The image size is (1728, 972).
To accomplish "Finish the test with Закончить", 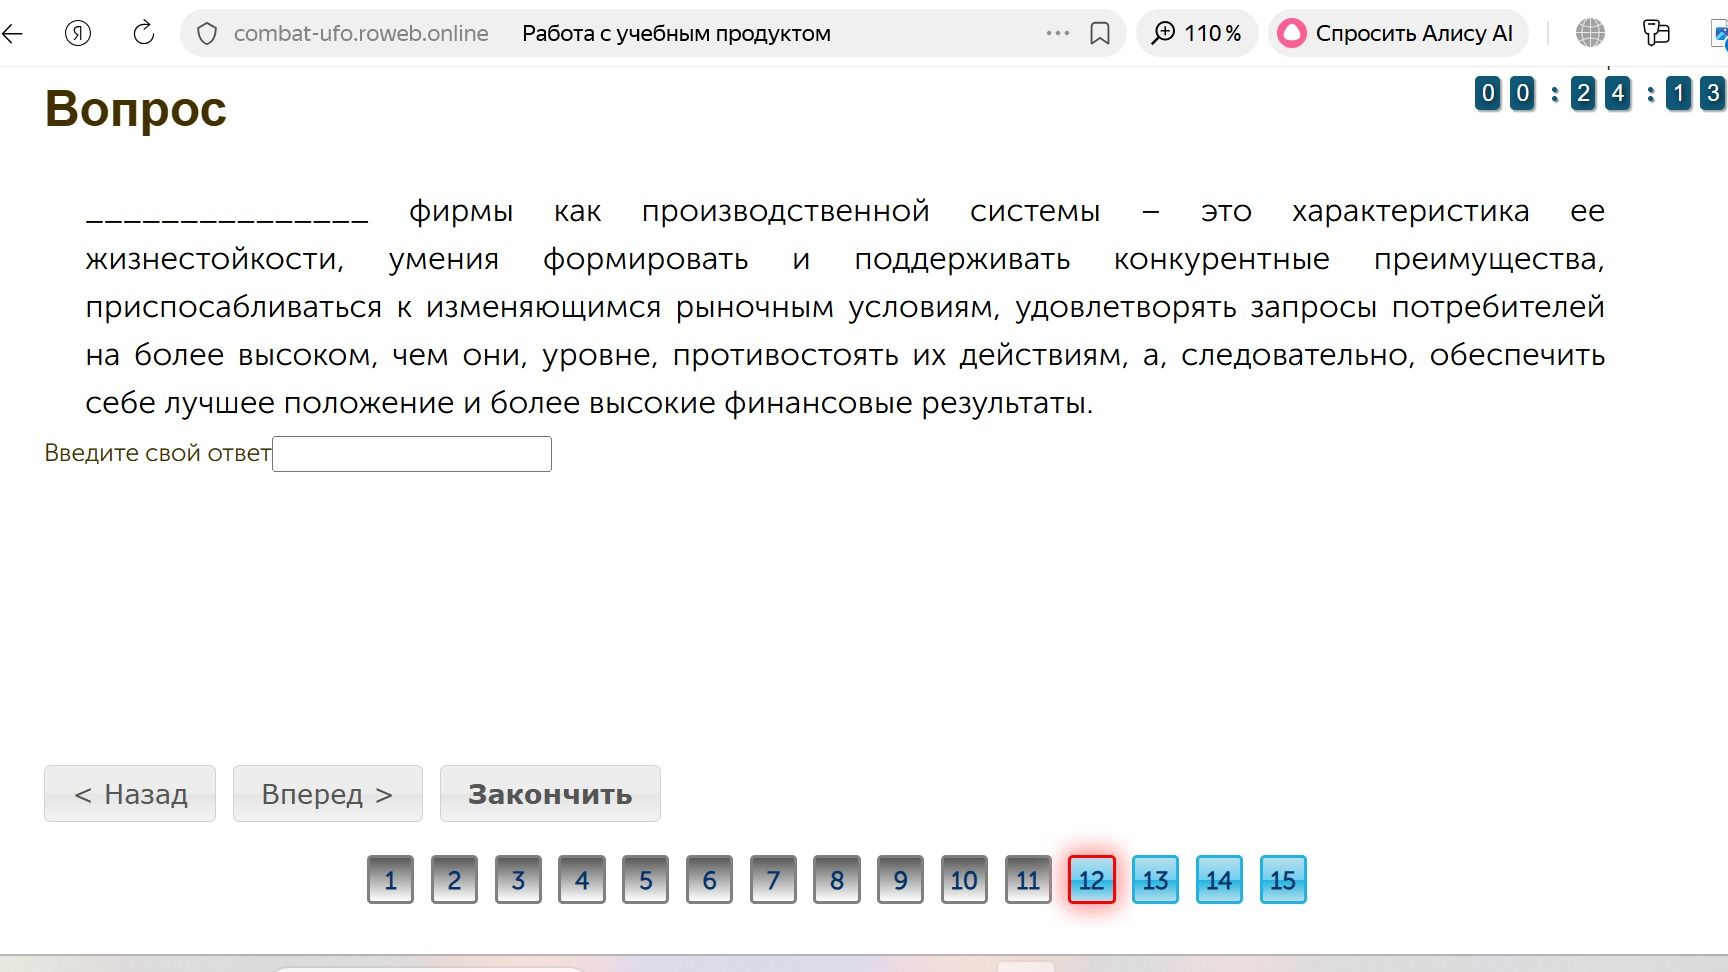I will 550,794.
